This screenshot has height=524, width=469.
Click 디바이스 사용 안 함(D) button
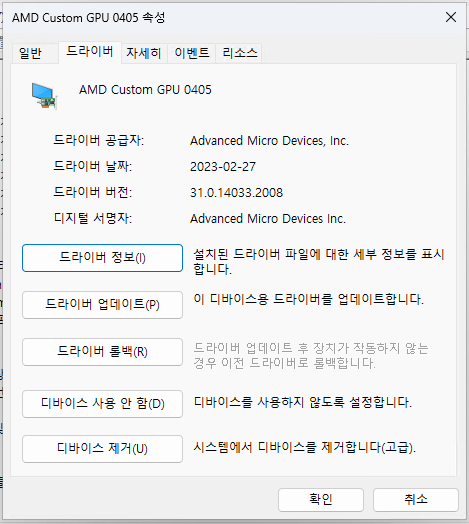102,404
